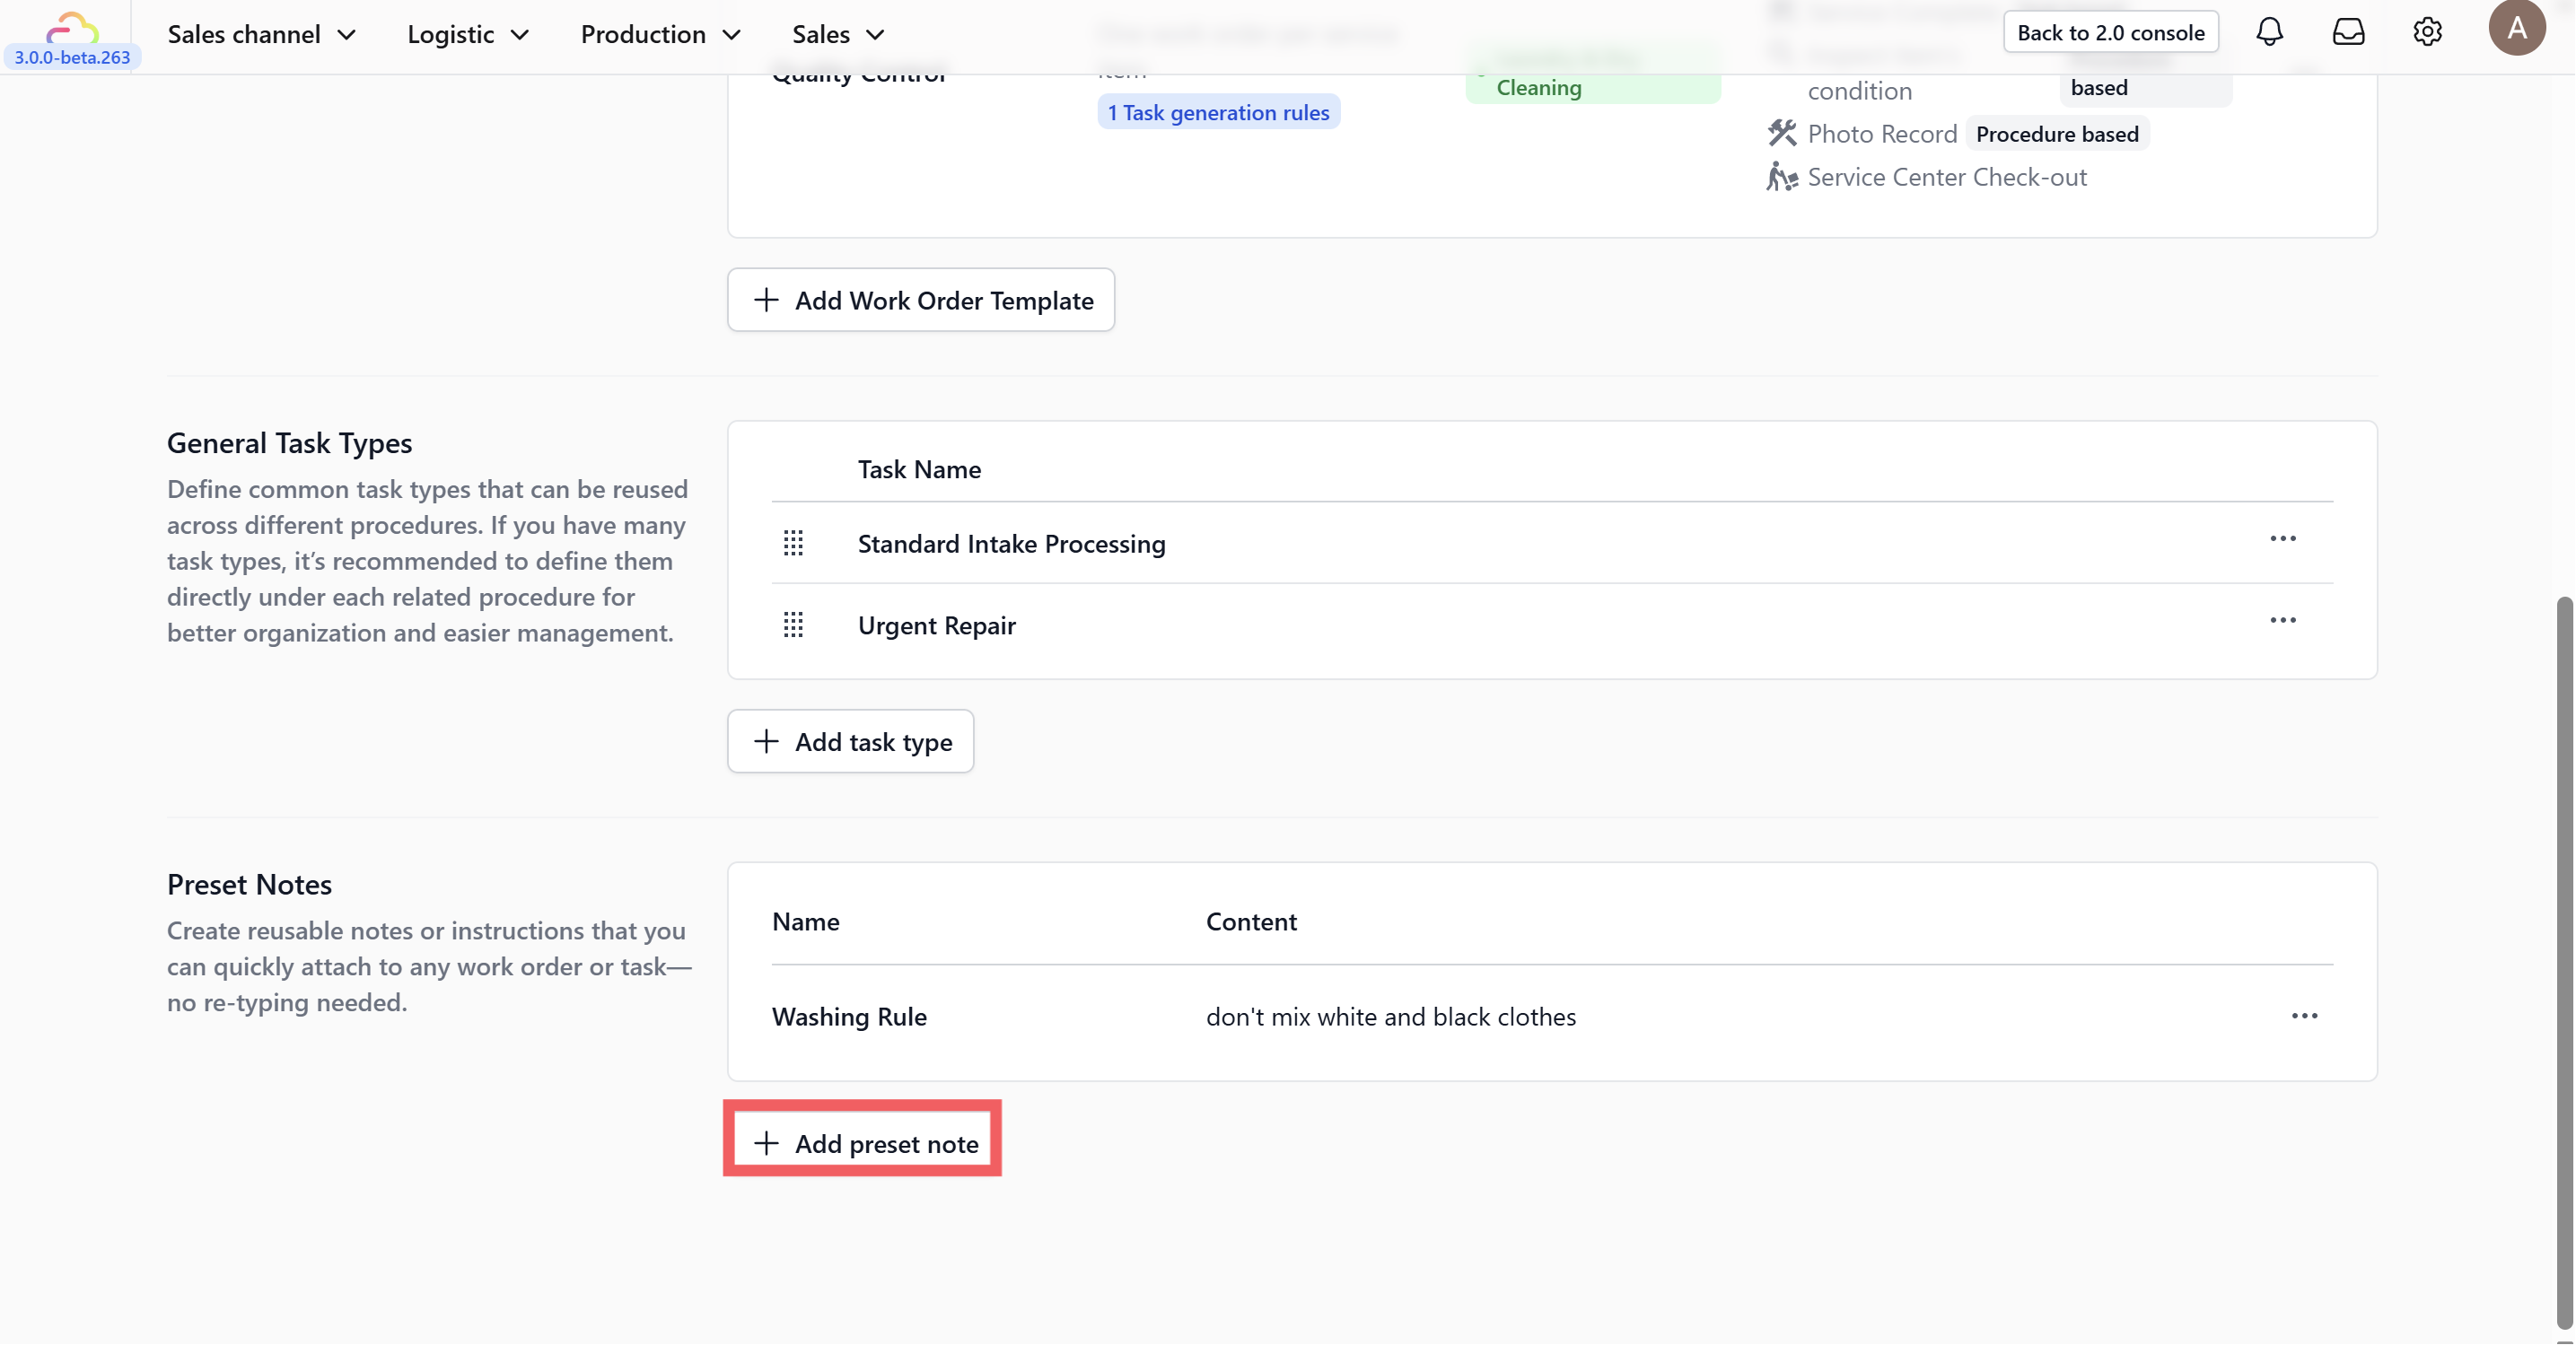The image size is (2576, 1345).
Task: Click the Photo Record tools icon
Action: click(x=1781, y=133)
